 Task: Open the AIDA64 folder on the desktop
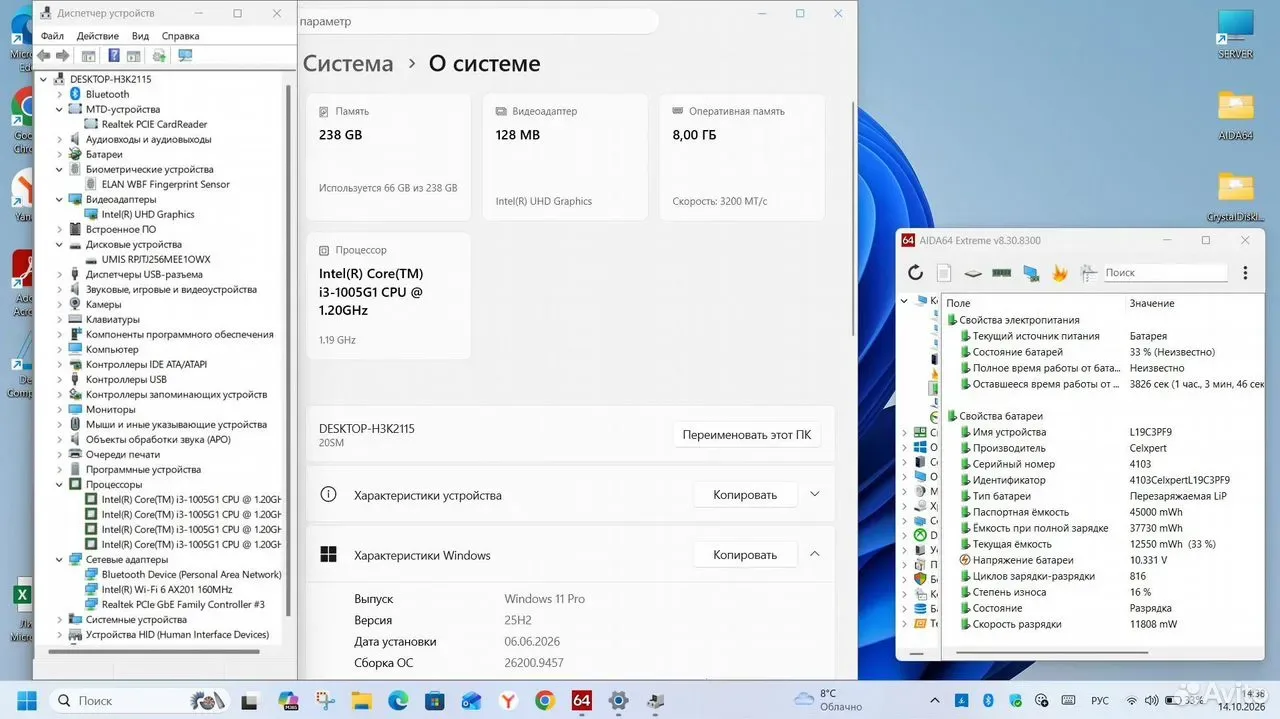(1236, 114)
